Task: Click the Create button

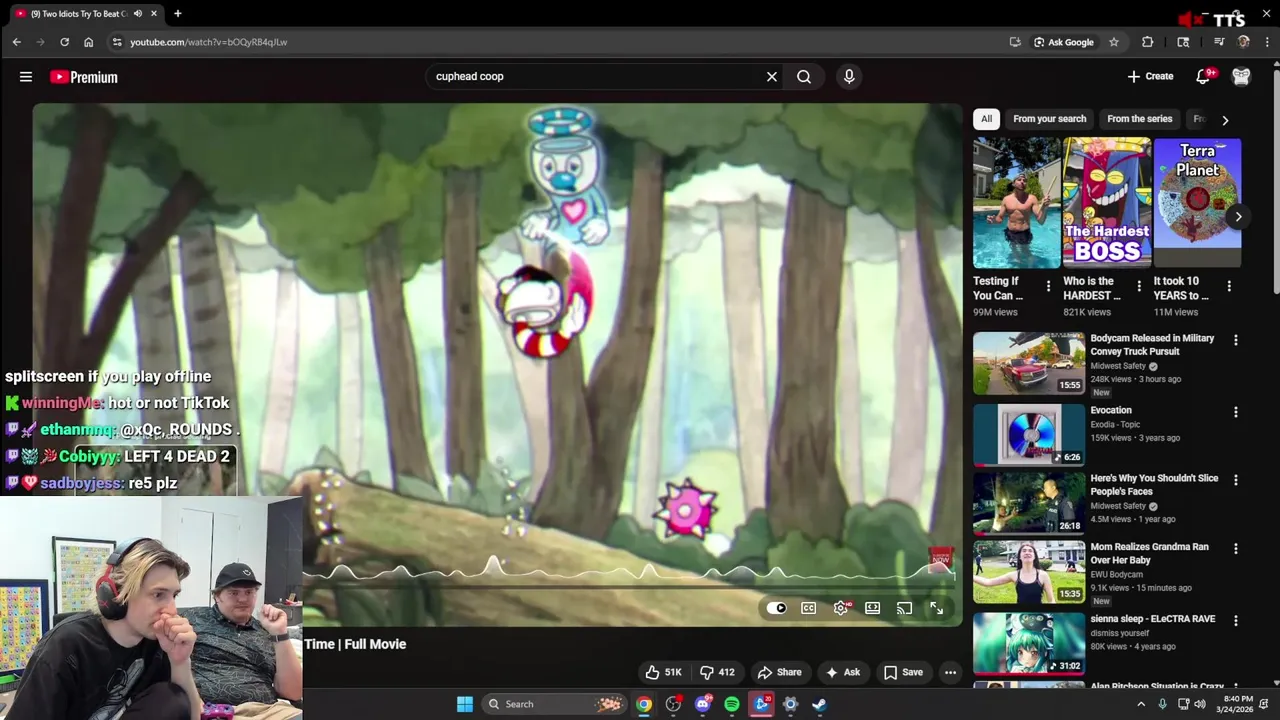Action: 1150,77
